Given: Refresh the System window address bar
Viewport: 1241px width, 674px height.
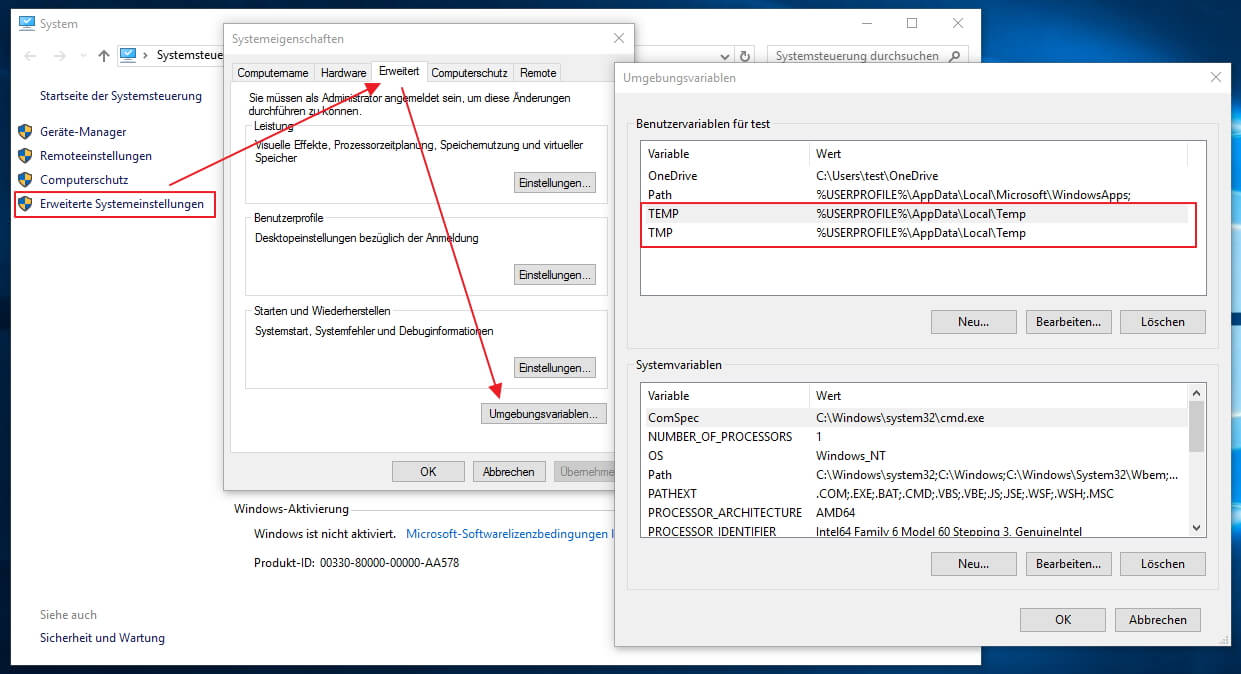Looking at the screenshot, I should point(744,56).
